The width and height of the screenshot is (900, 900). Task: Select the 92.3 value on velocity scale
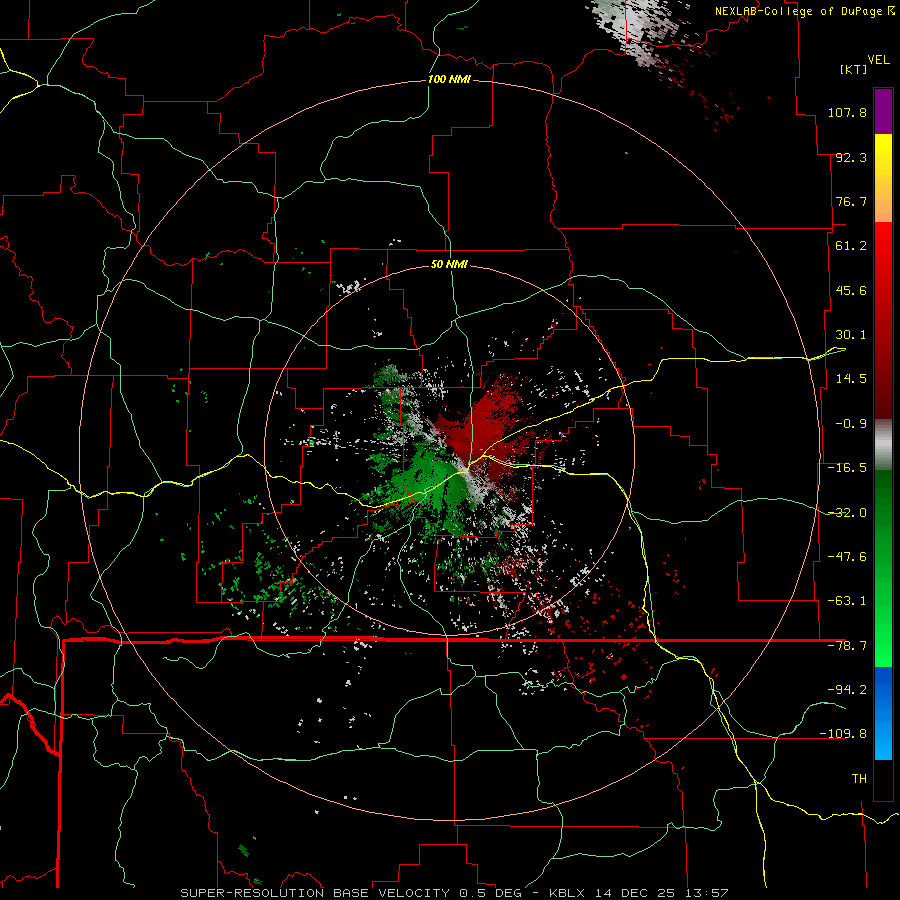click(x=851, y=157)
